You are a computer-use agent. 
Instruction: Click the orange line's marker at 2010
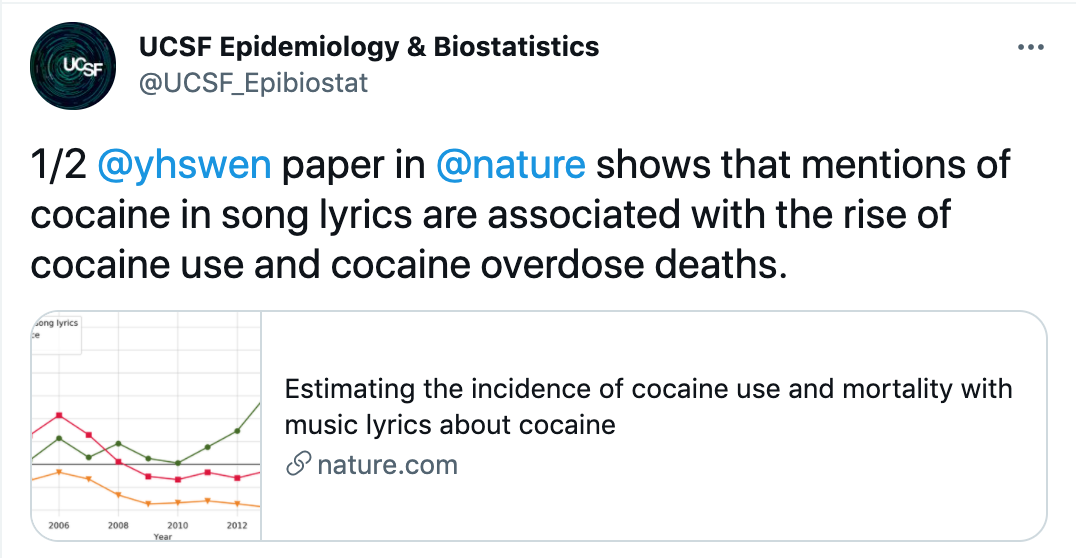point(178,502)
